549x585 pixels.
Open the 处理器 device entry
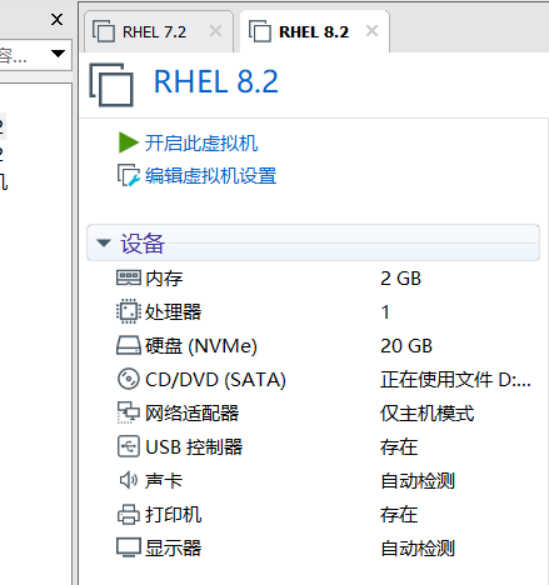pos(173,312)
